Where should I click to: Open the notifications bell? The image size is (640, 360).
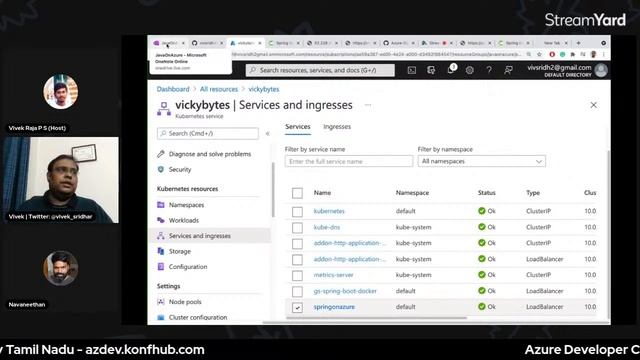(x=451, y=70)
